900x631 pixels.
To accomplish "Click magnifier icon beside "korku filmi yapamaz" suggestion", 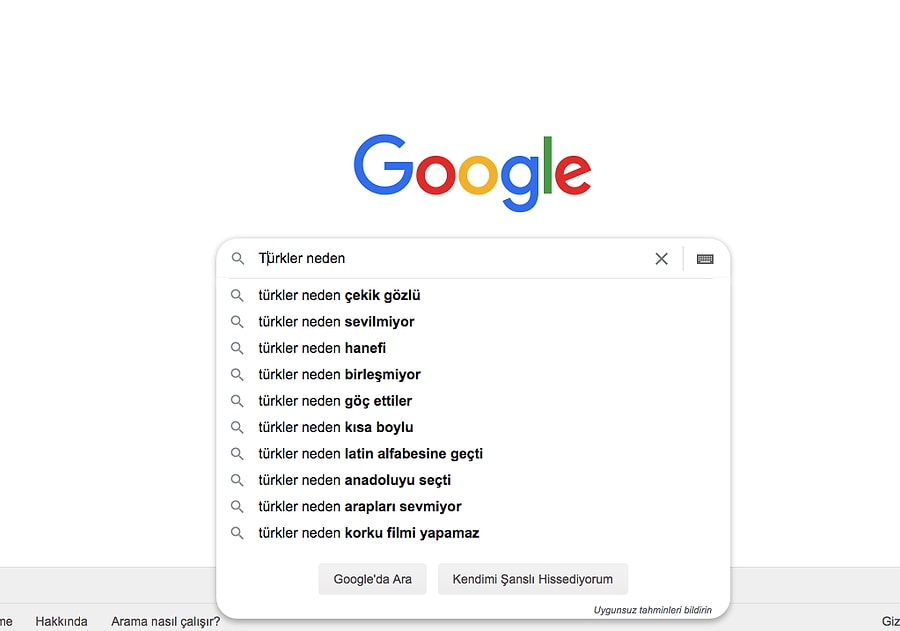I will click(238, 533).
